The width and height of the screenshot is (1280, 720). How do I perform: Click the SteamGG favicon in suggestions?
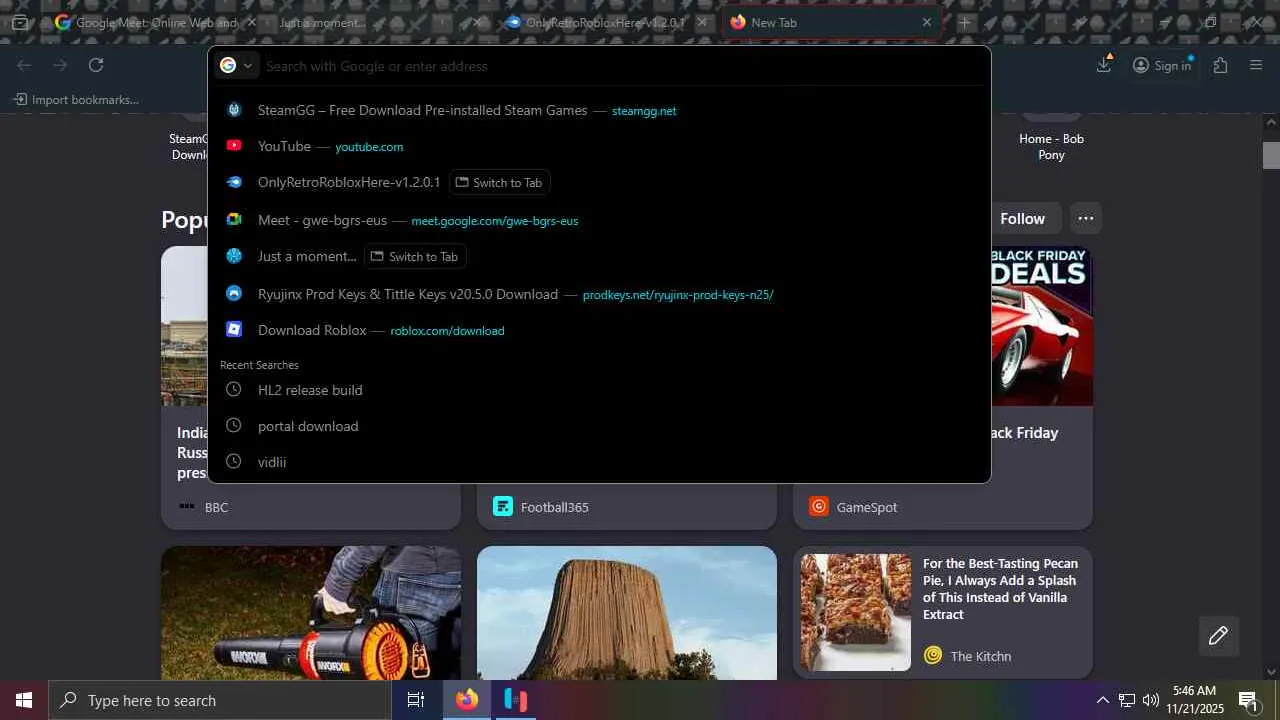[234, 110]
